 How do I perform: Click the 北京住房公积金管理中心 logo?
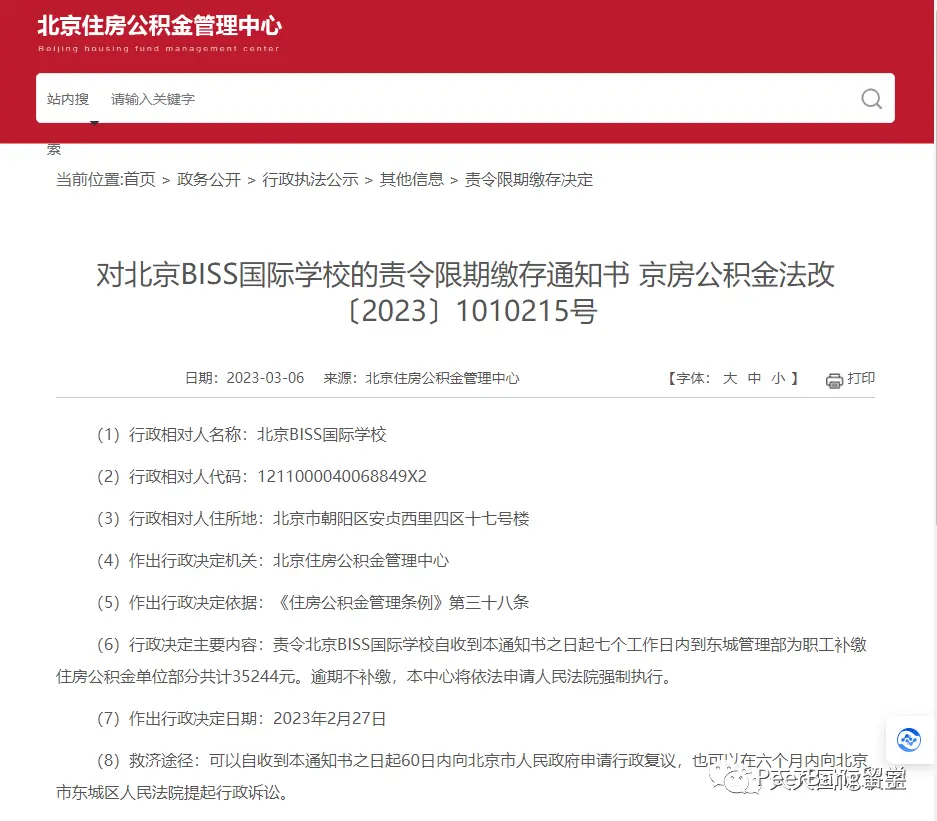pos(160,26)
